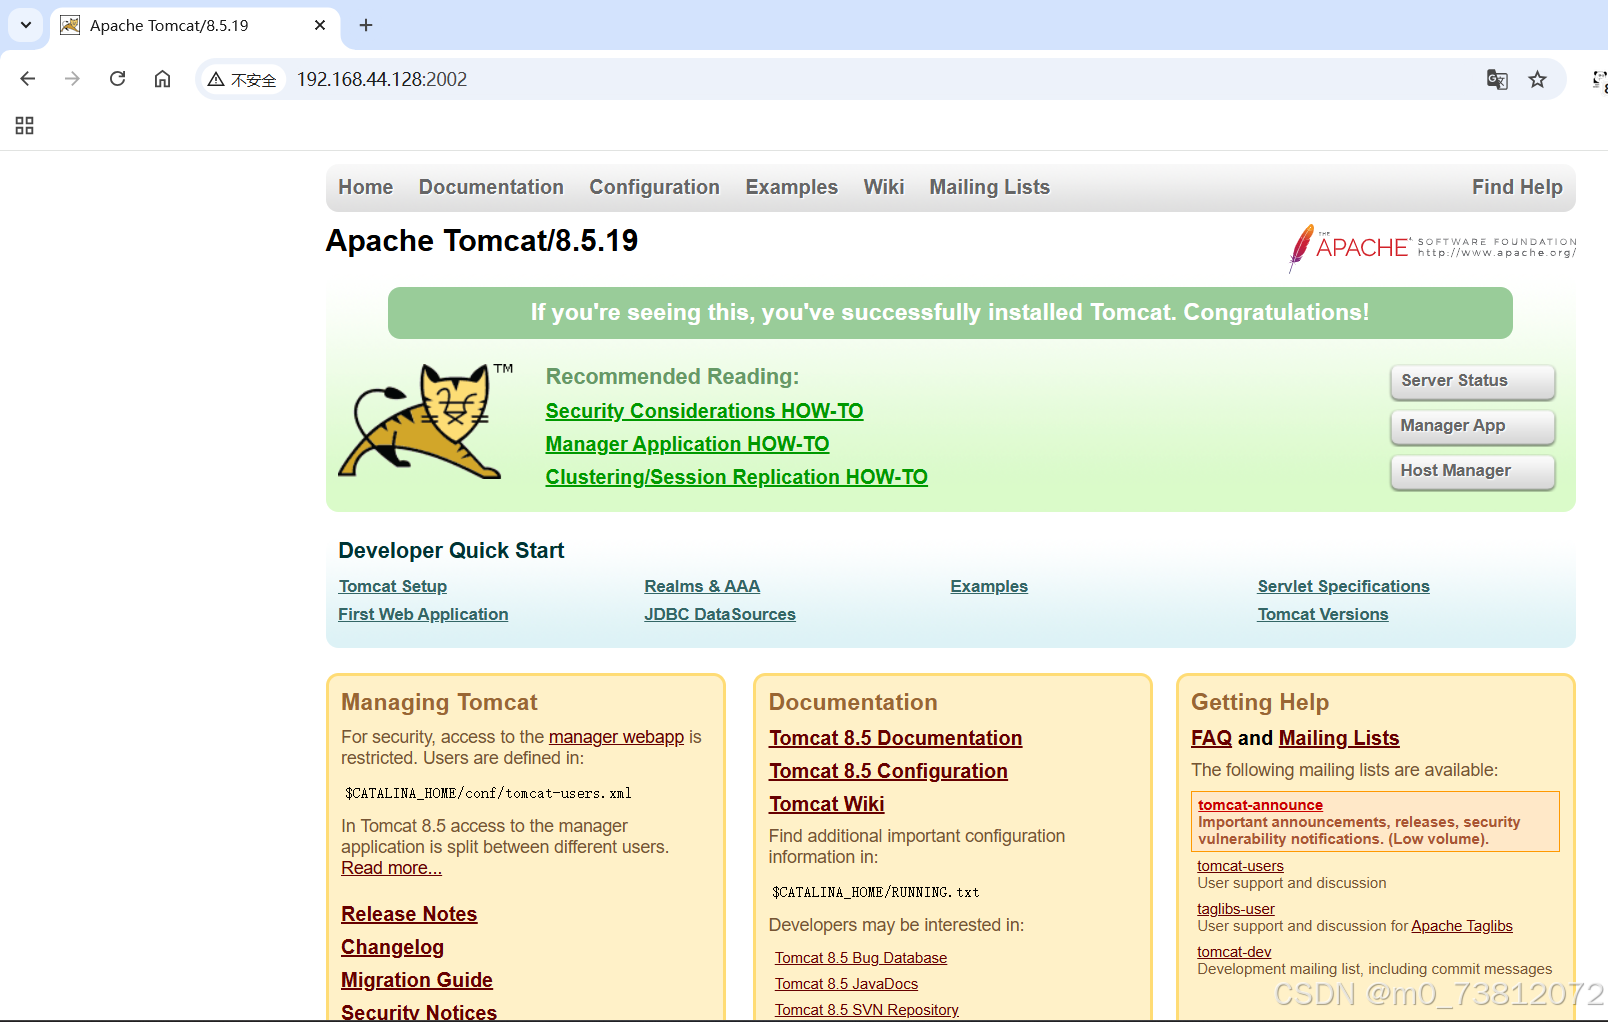Close the Apache Tomcat/8.5.19 tab
Viewport: 1608px width, 1022px height.
click(x=320, y=25)
